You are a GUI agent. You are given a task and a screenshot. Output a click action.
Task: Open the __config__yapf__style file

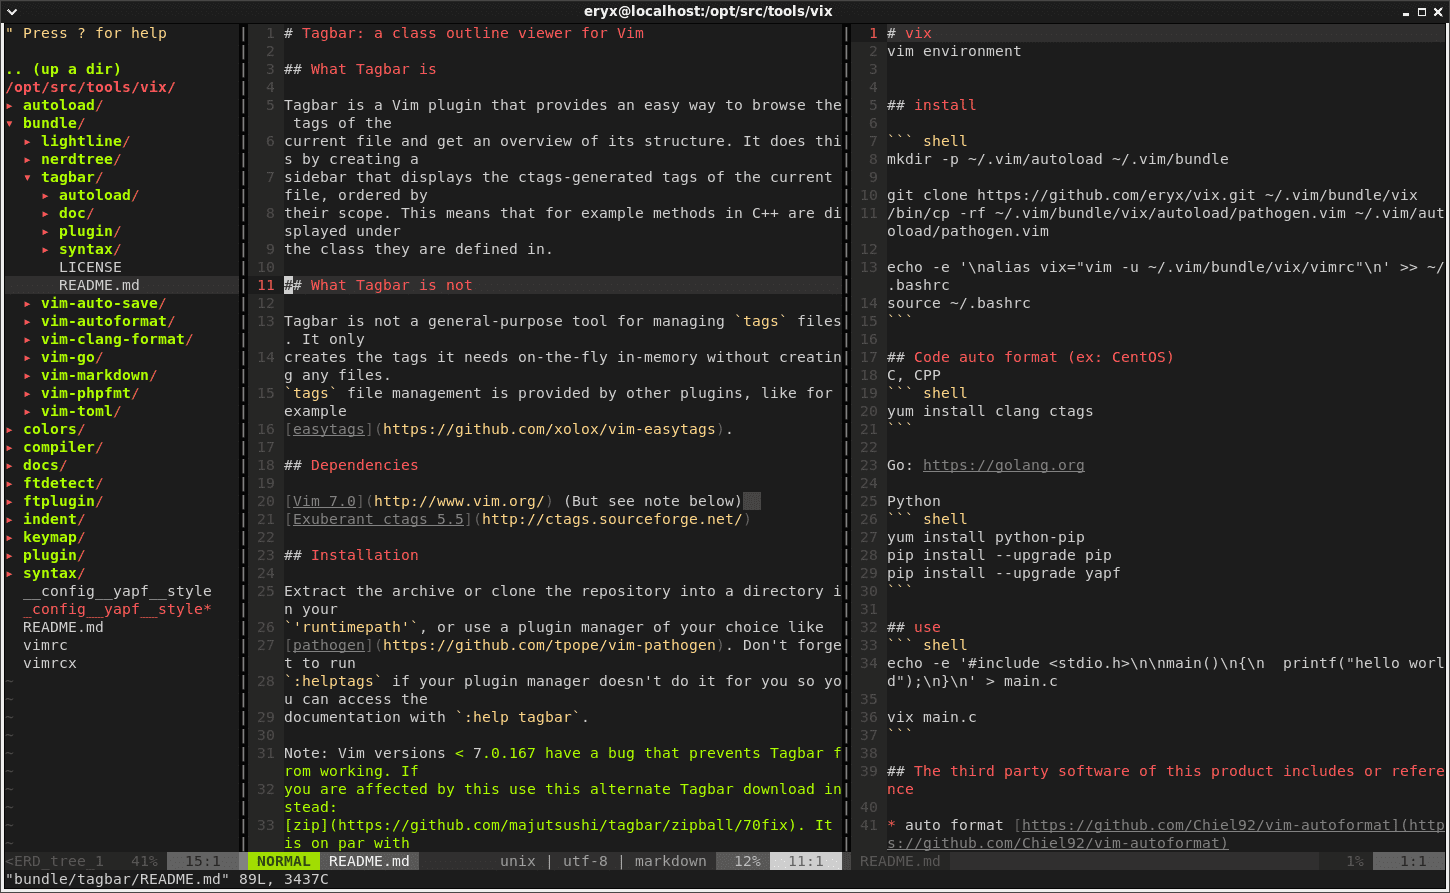[x=117, y=591]
